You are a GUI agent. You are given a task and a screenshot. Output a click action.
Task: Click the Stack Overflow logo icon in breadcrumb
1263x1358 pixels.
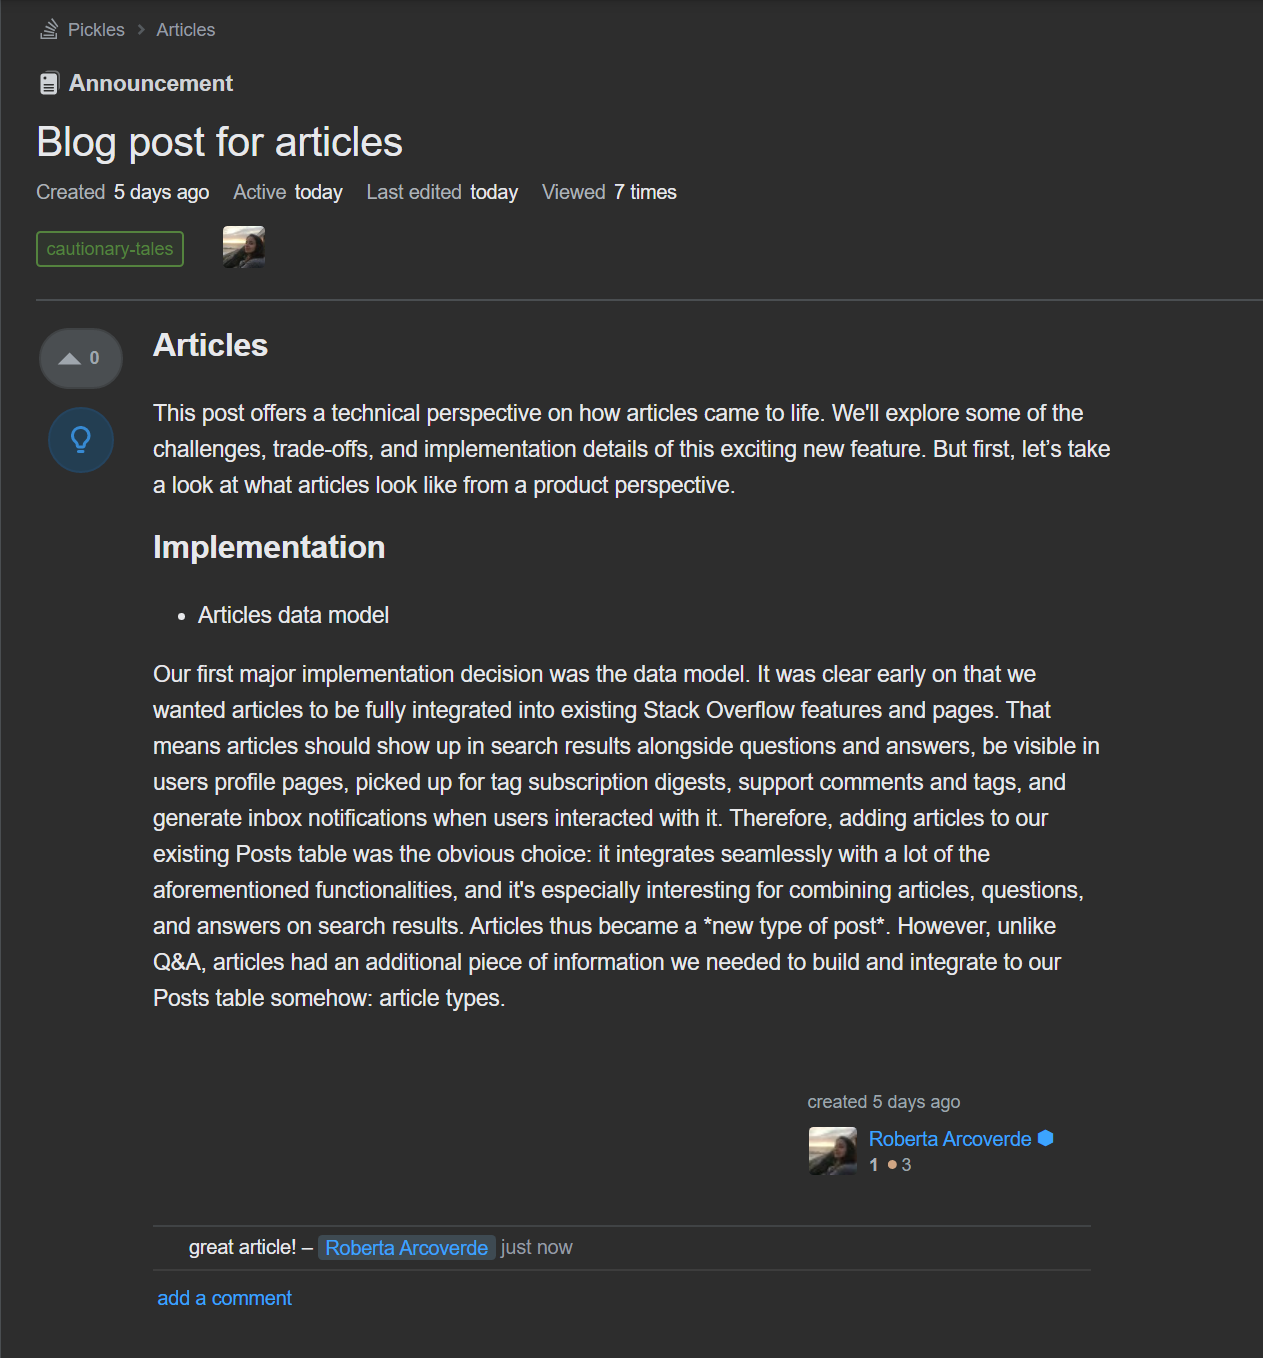pyautogui.click(x=49, y=30)
